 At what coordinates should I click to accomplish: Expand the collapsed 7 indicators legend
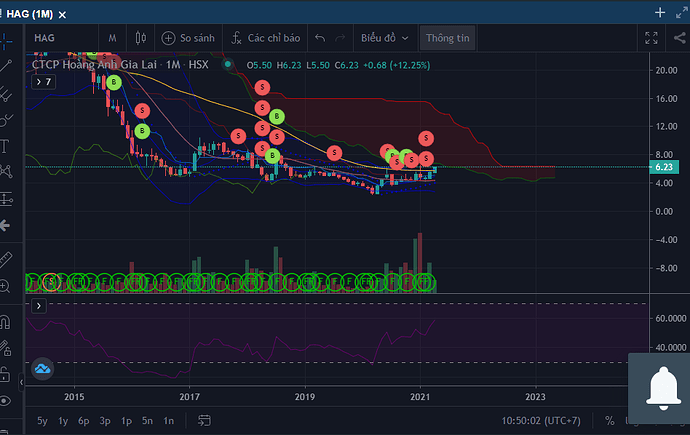click(43, 82)
